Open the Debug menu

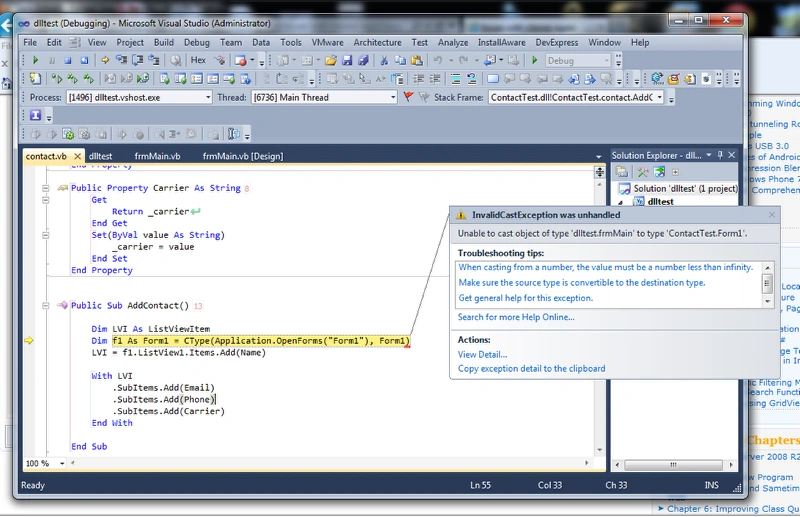pyautogui.click(x=196, y=42)
